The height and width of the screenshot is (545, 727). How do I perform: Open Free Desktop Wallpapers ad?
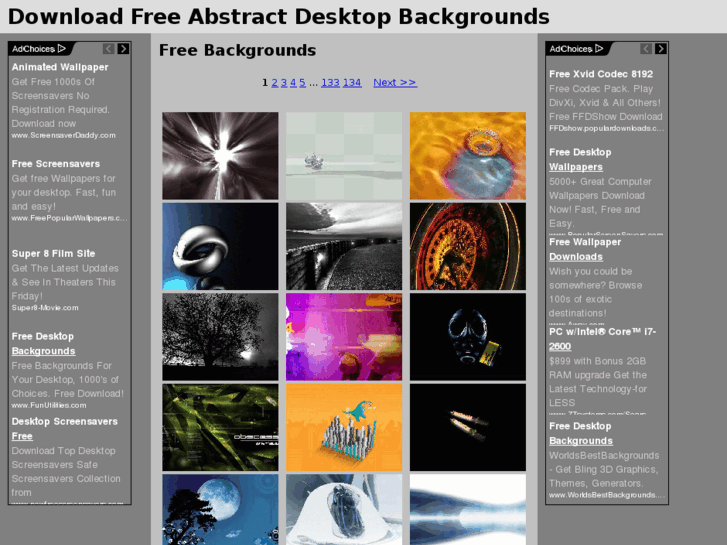coord(580,160)
